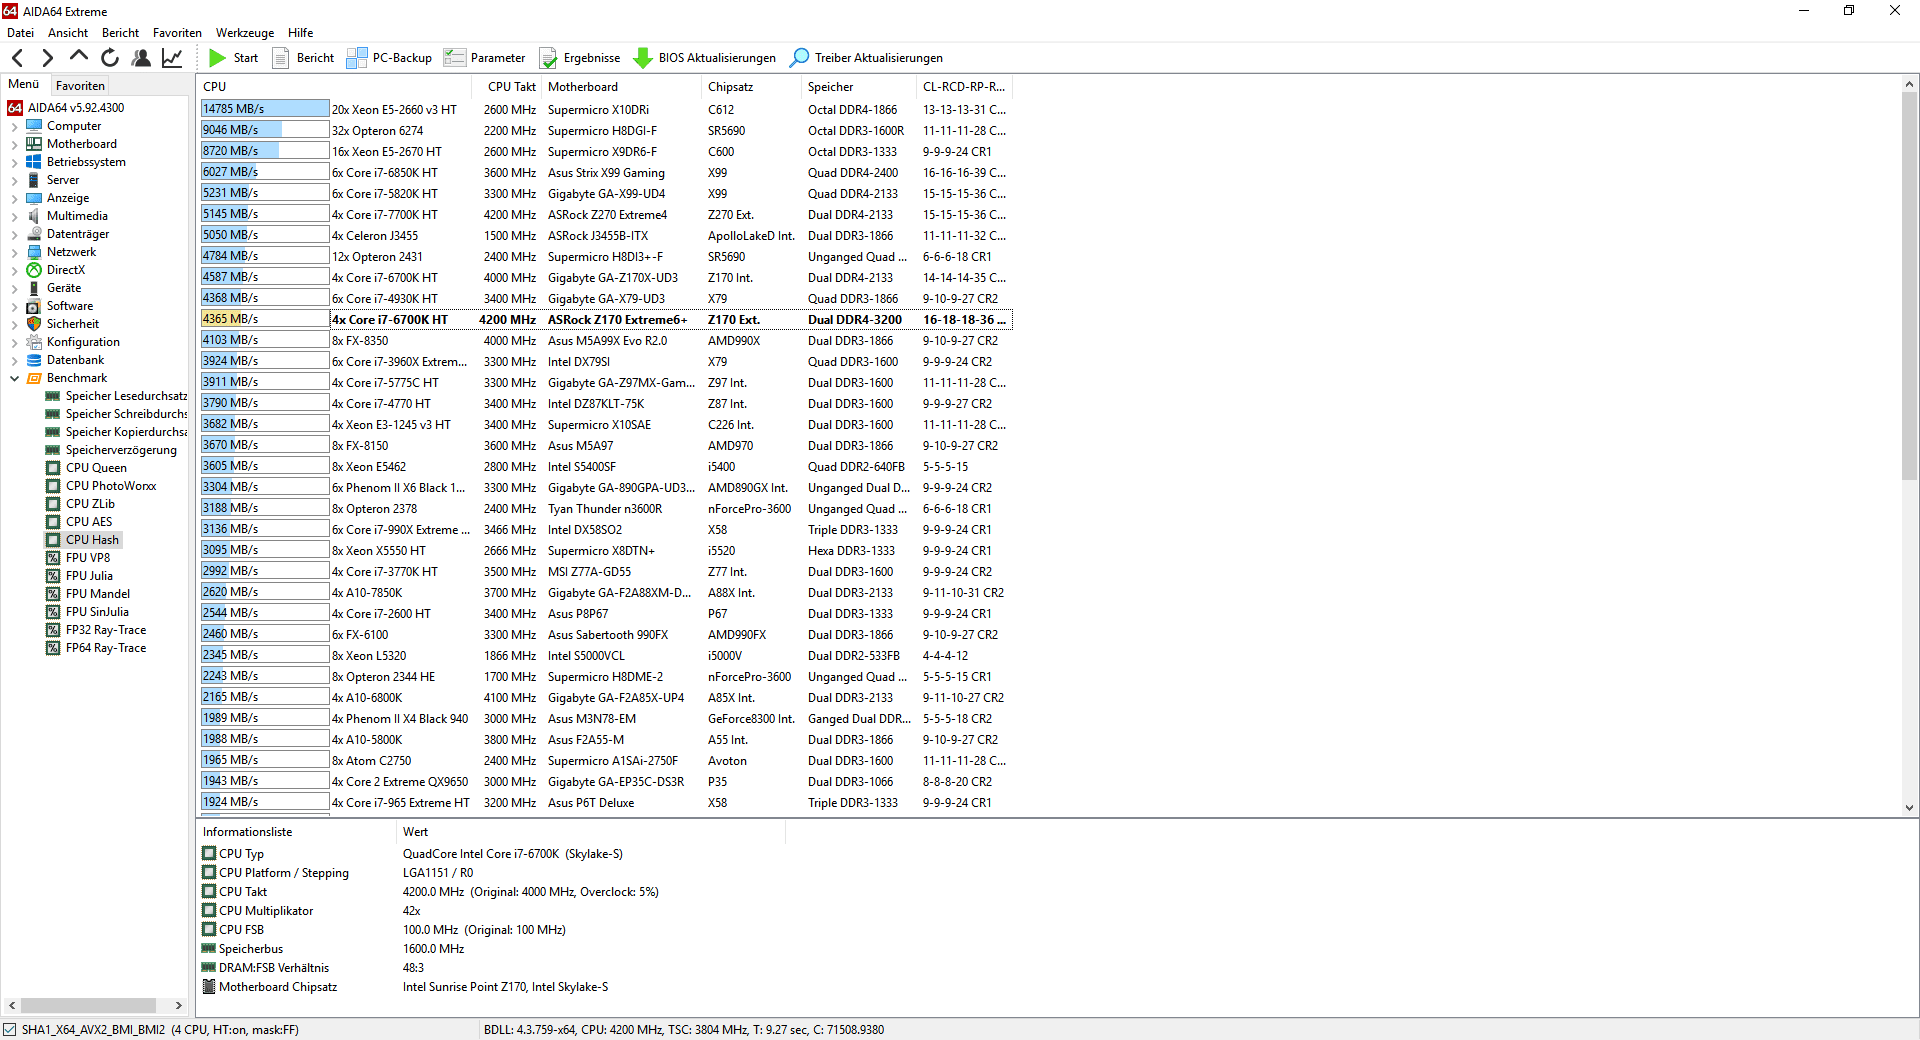The height and width of the screenshot is (1040, 1920).
Task: Select the CPU PhotoWorxx benchmark
Action: pyautogui.click(x=111, y=486)
